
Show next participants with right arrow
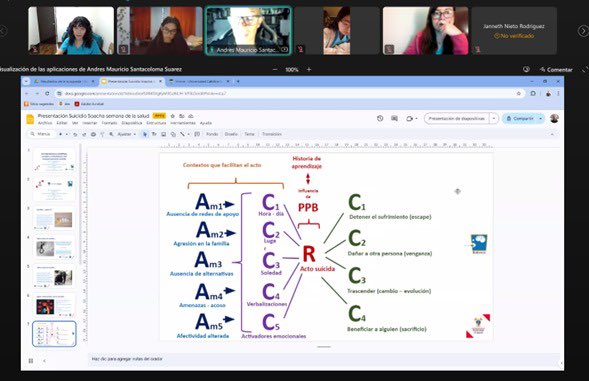point(583,31)
